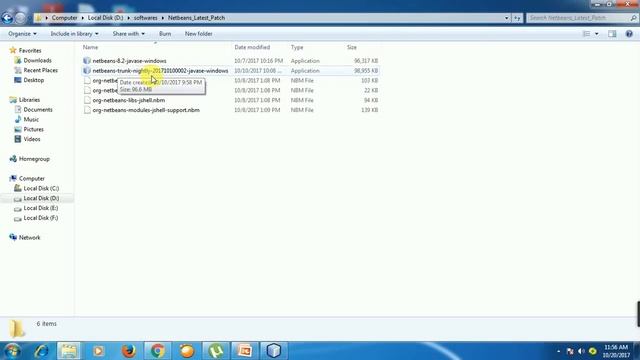Open the NetBeans cube taskbar icon

click(x=274, y=351)
